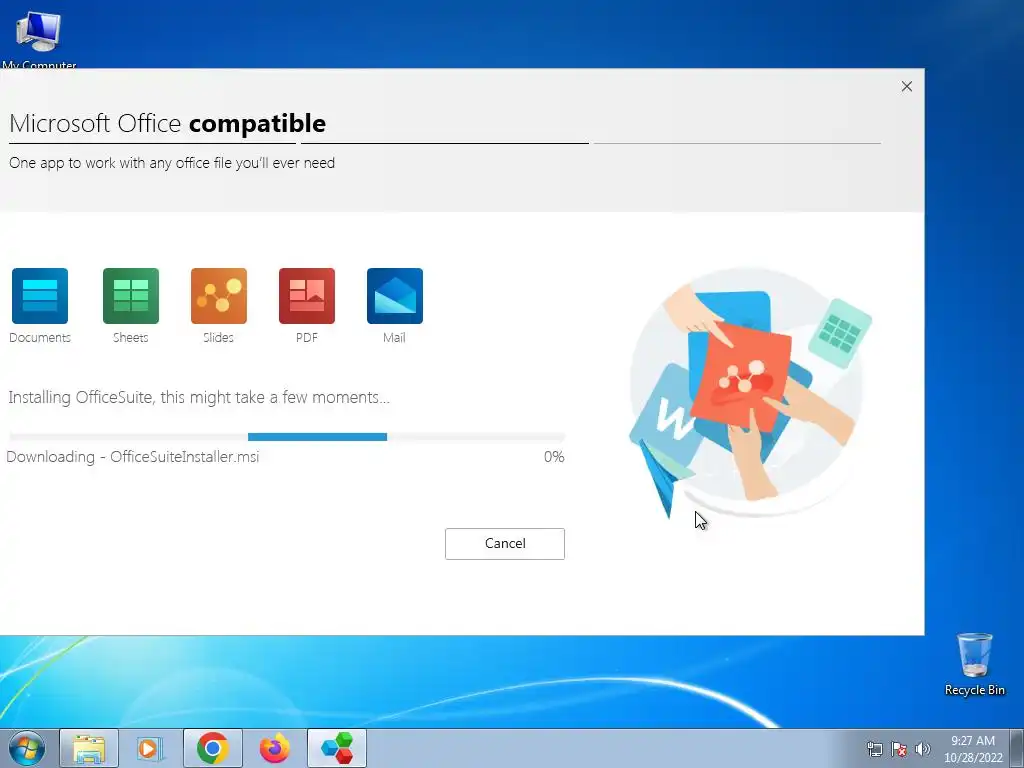Click the 'Recycle Bin' label text
Viewport: 1024px width, 768px height.
(974, 690)
